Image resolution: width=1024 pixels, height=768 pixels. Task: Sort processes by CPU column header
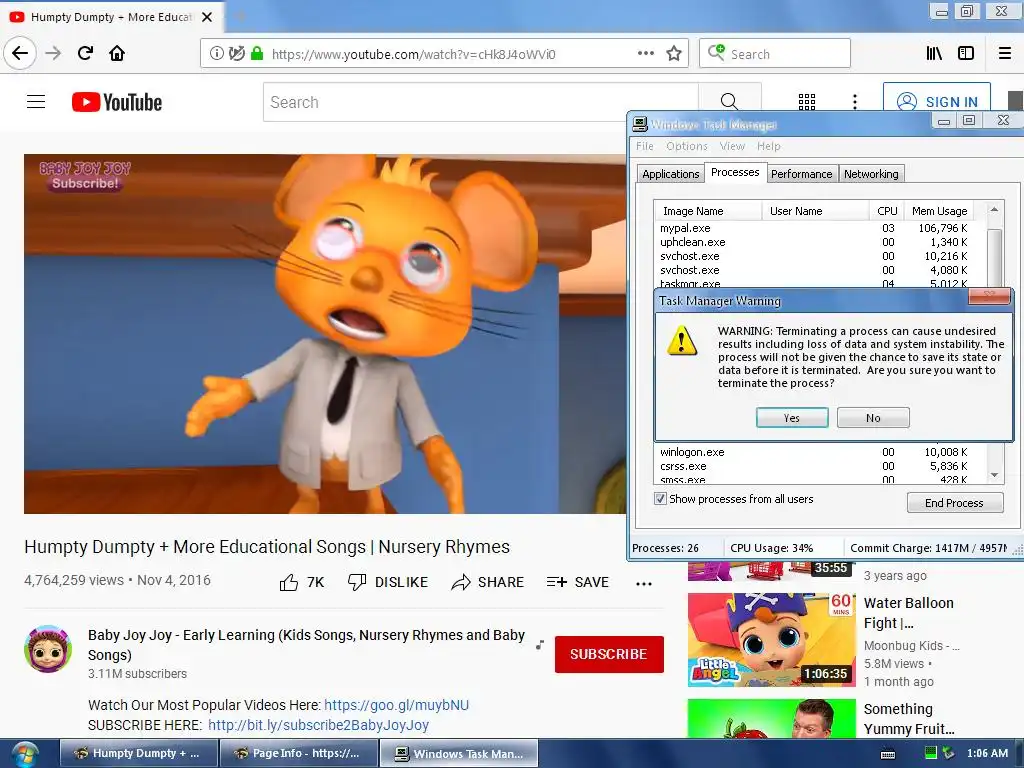click(887, 211)
